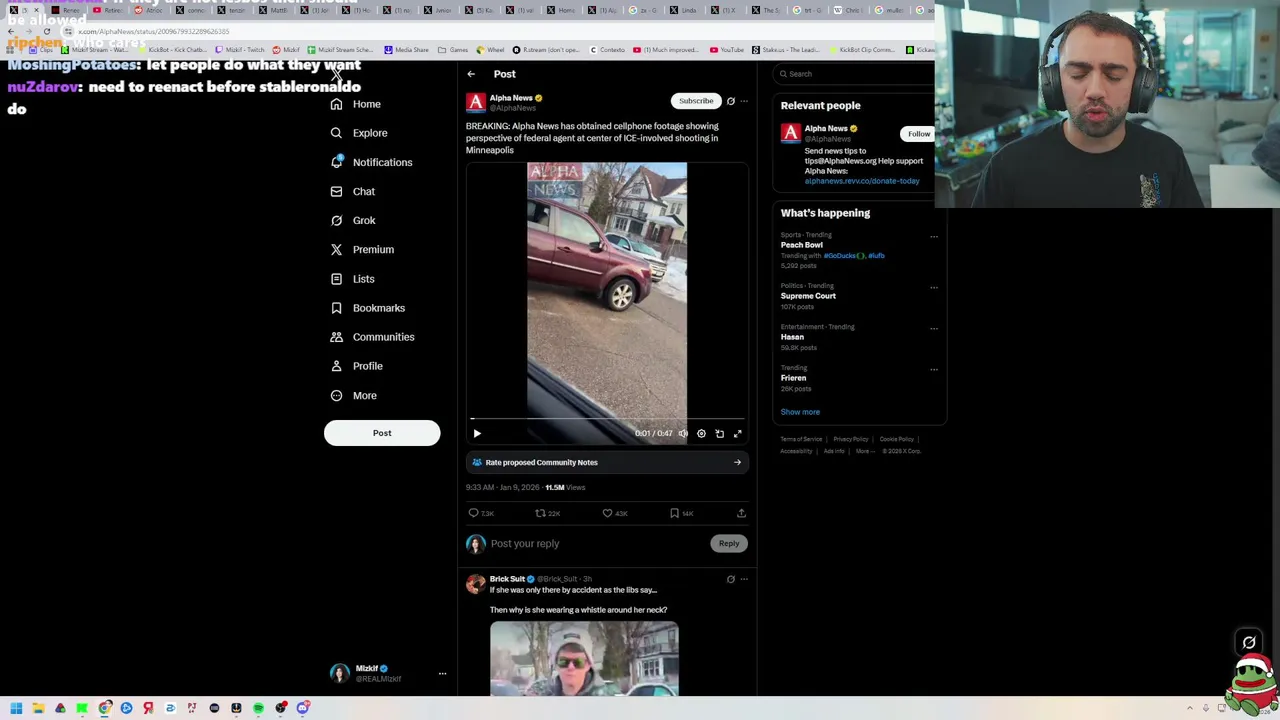Open Hasan trending topic
The height and width of the screenshot is (720, 1280).
click(x=792, y=337)
